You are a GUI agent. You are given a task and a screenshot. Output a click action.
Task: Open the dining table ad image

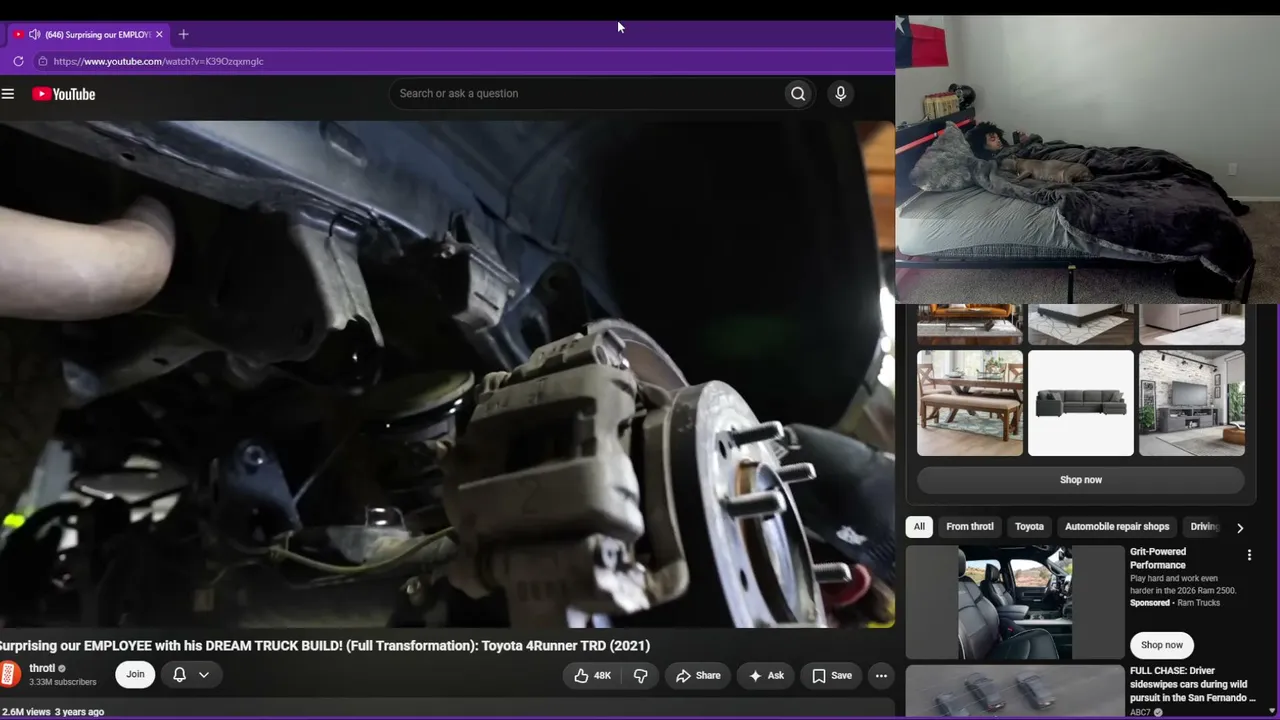click(970, 403)
